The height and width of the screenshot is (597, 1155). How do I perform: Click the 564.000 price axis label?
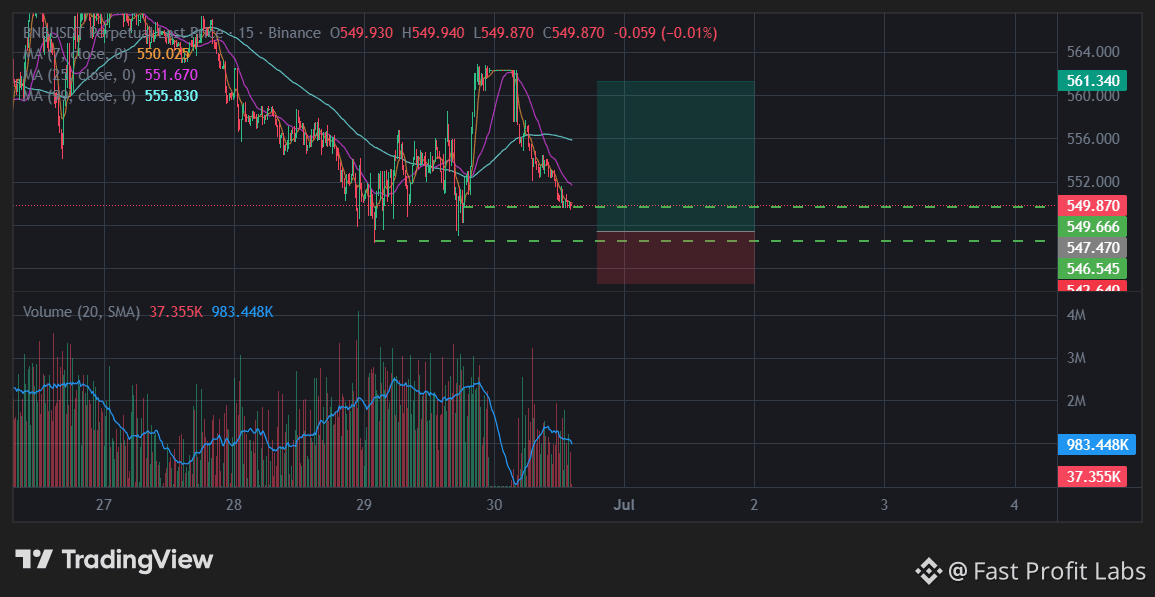1093,52
